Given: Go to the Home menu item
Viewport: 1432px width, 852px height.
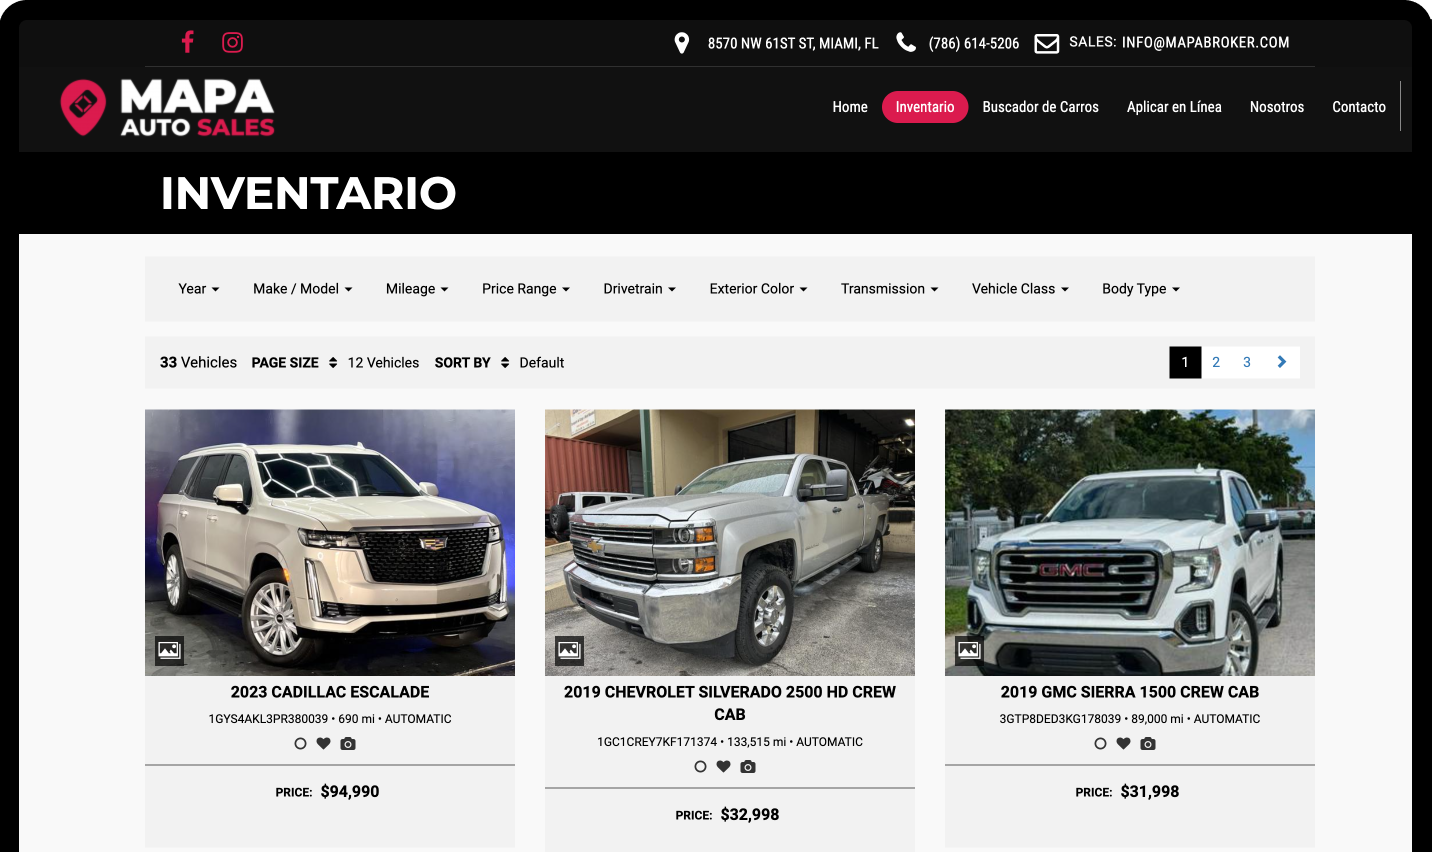Looking at the screenshot, I should [x=850, y=107].
